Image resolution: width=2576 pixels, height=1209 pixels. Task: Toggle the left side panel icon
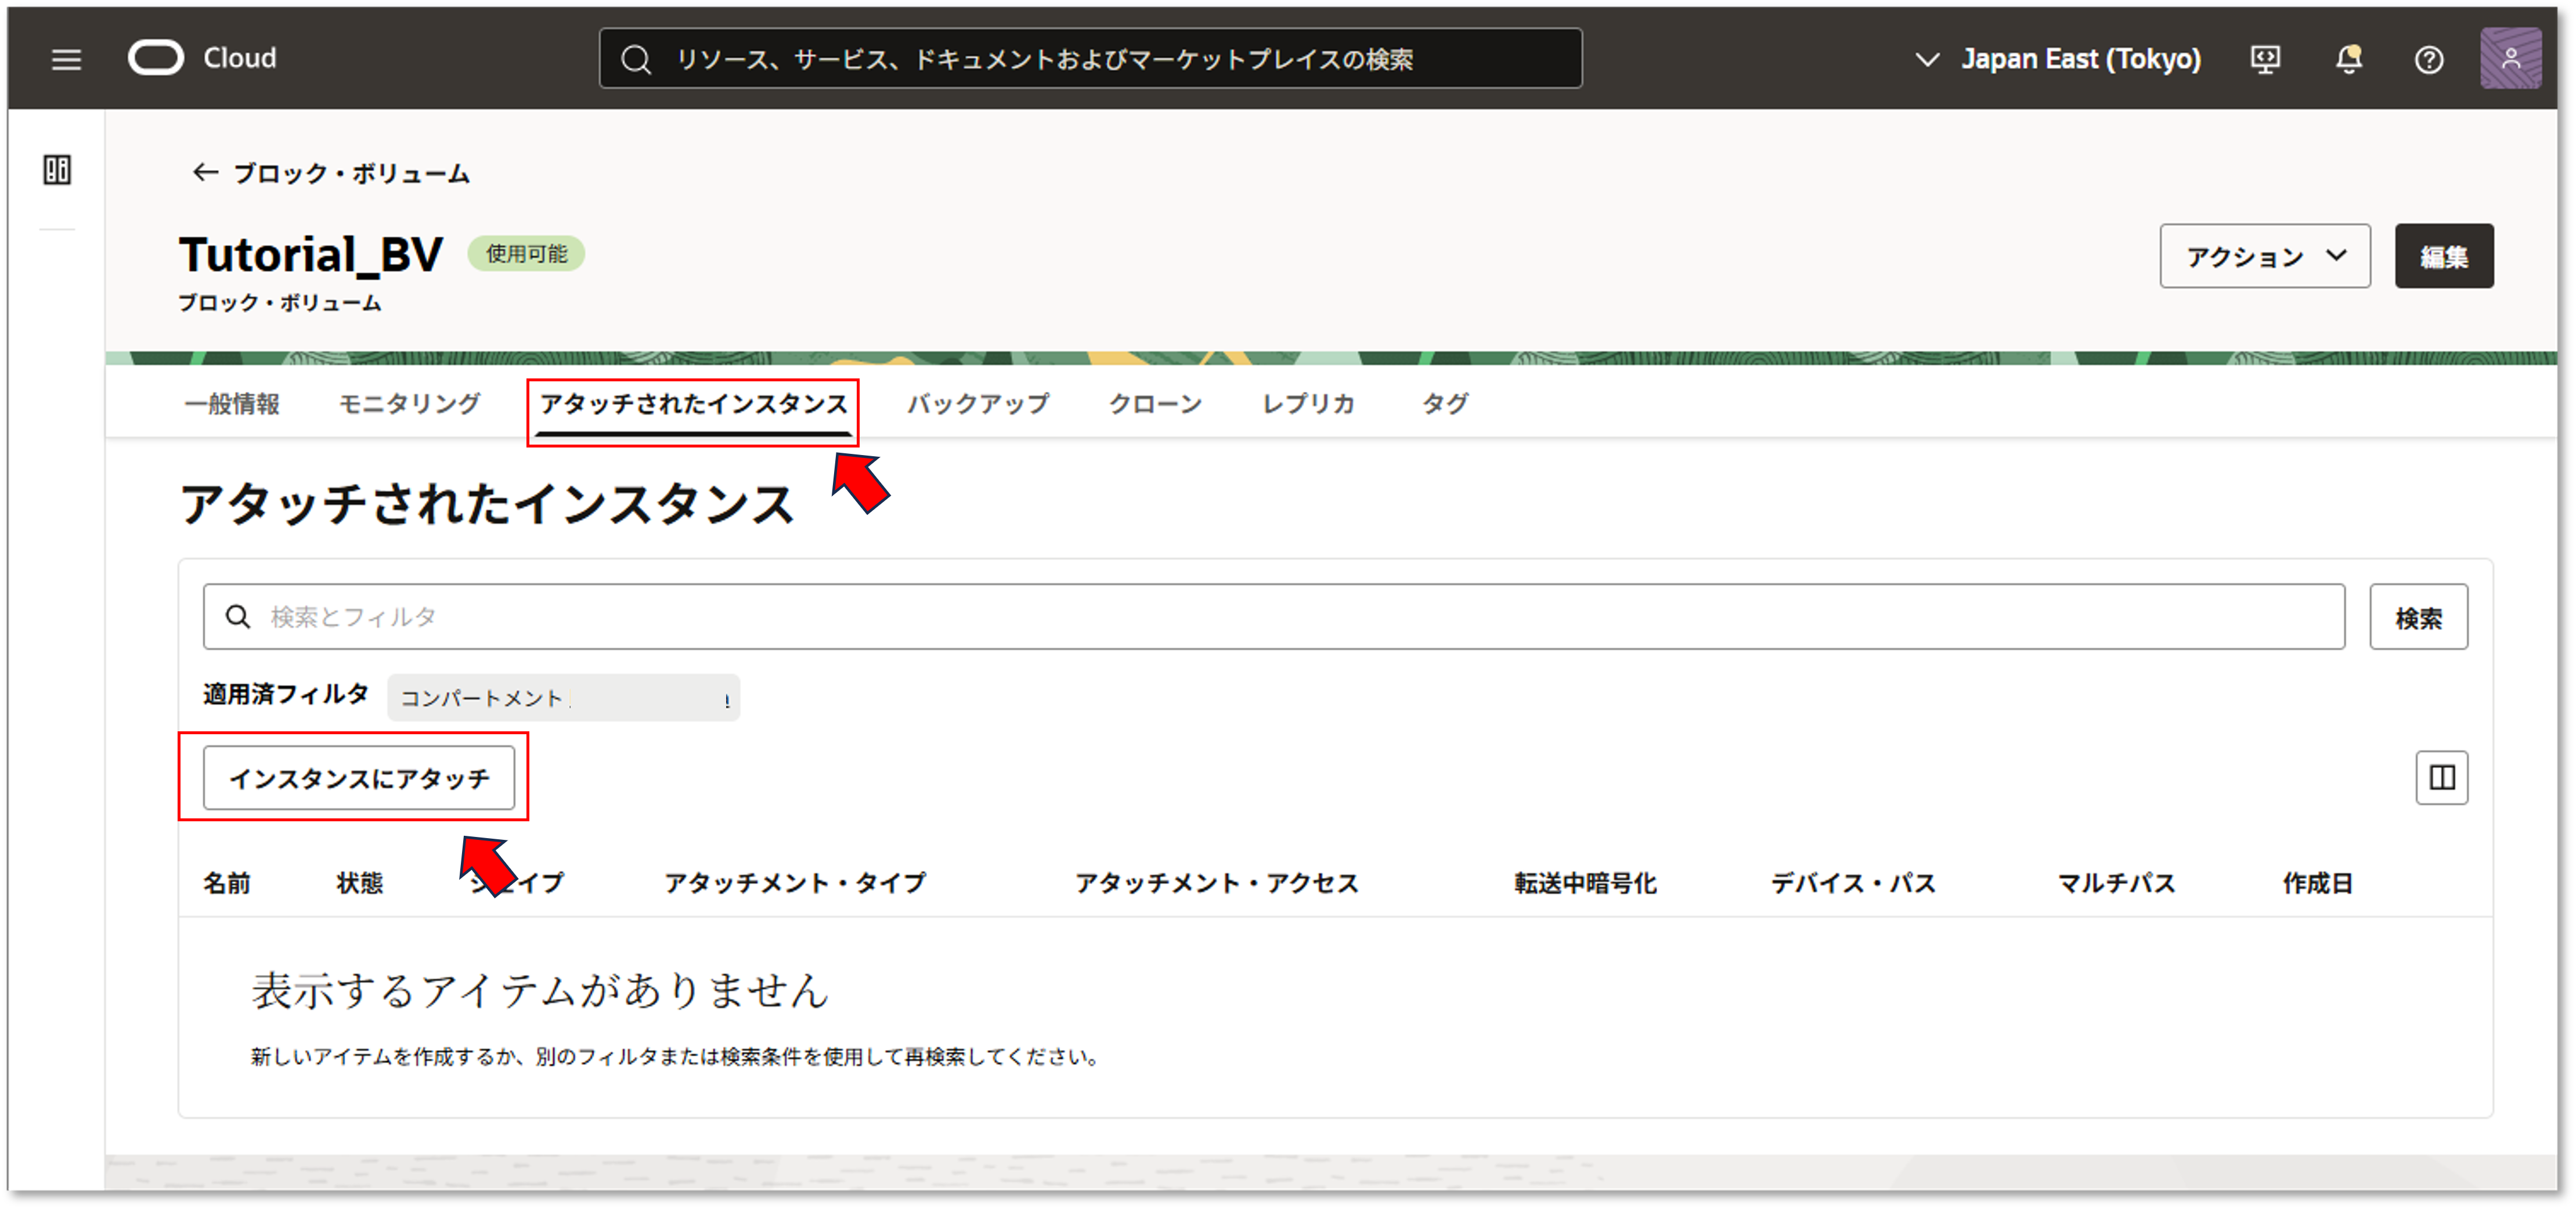point(57,170)
